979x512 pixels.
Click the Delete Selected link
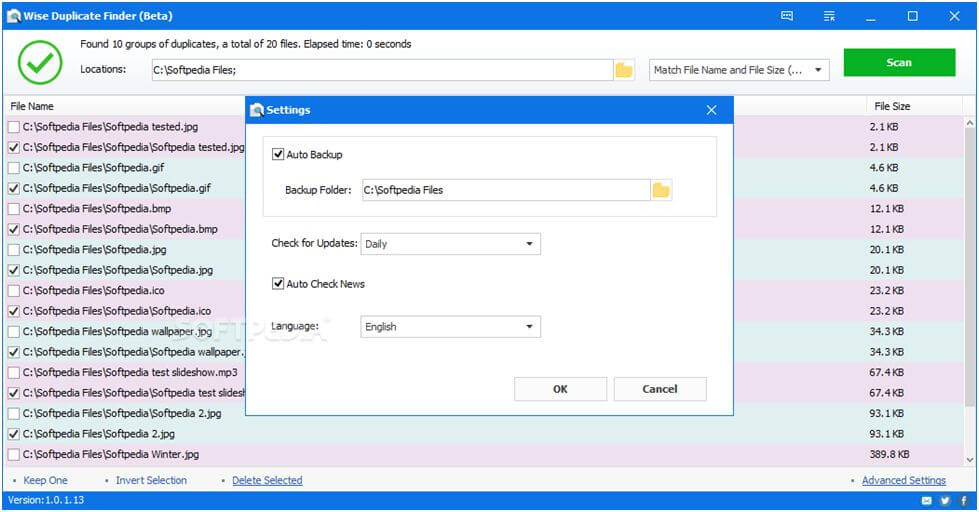tap(267, 481)
